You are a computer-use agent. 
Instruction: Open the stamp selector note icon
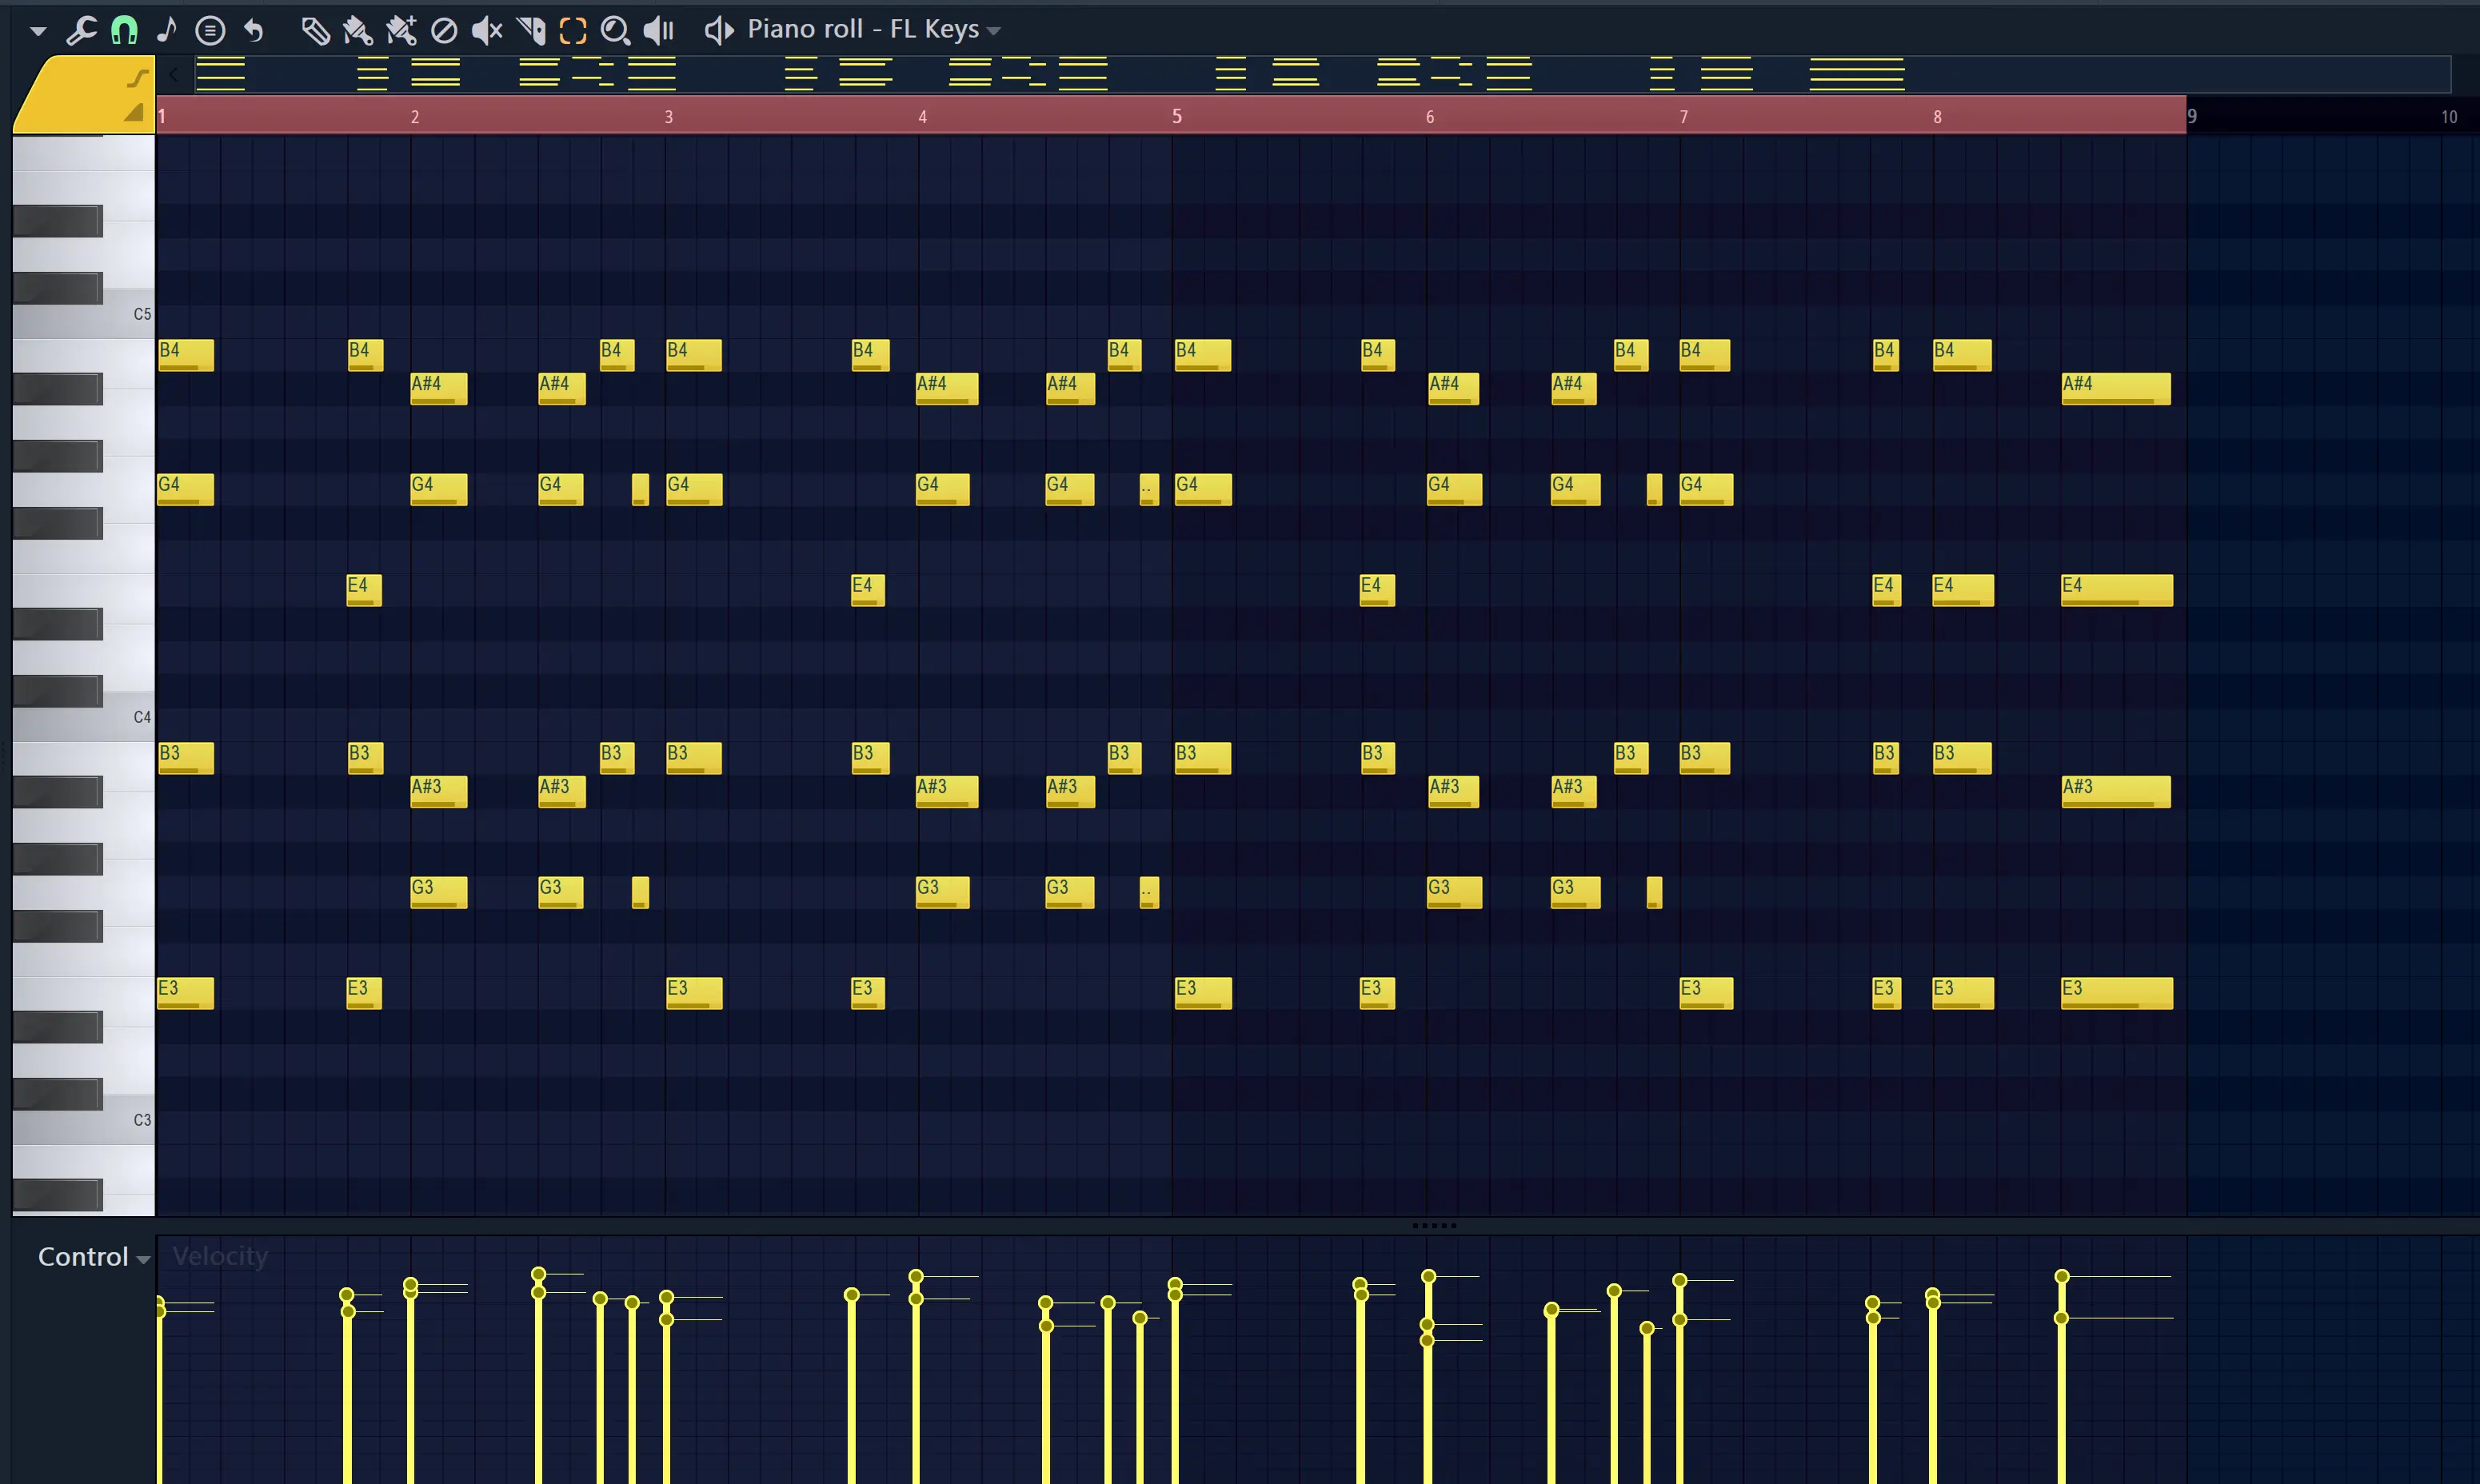click(167, 30)
